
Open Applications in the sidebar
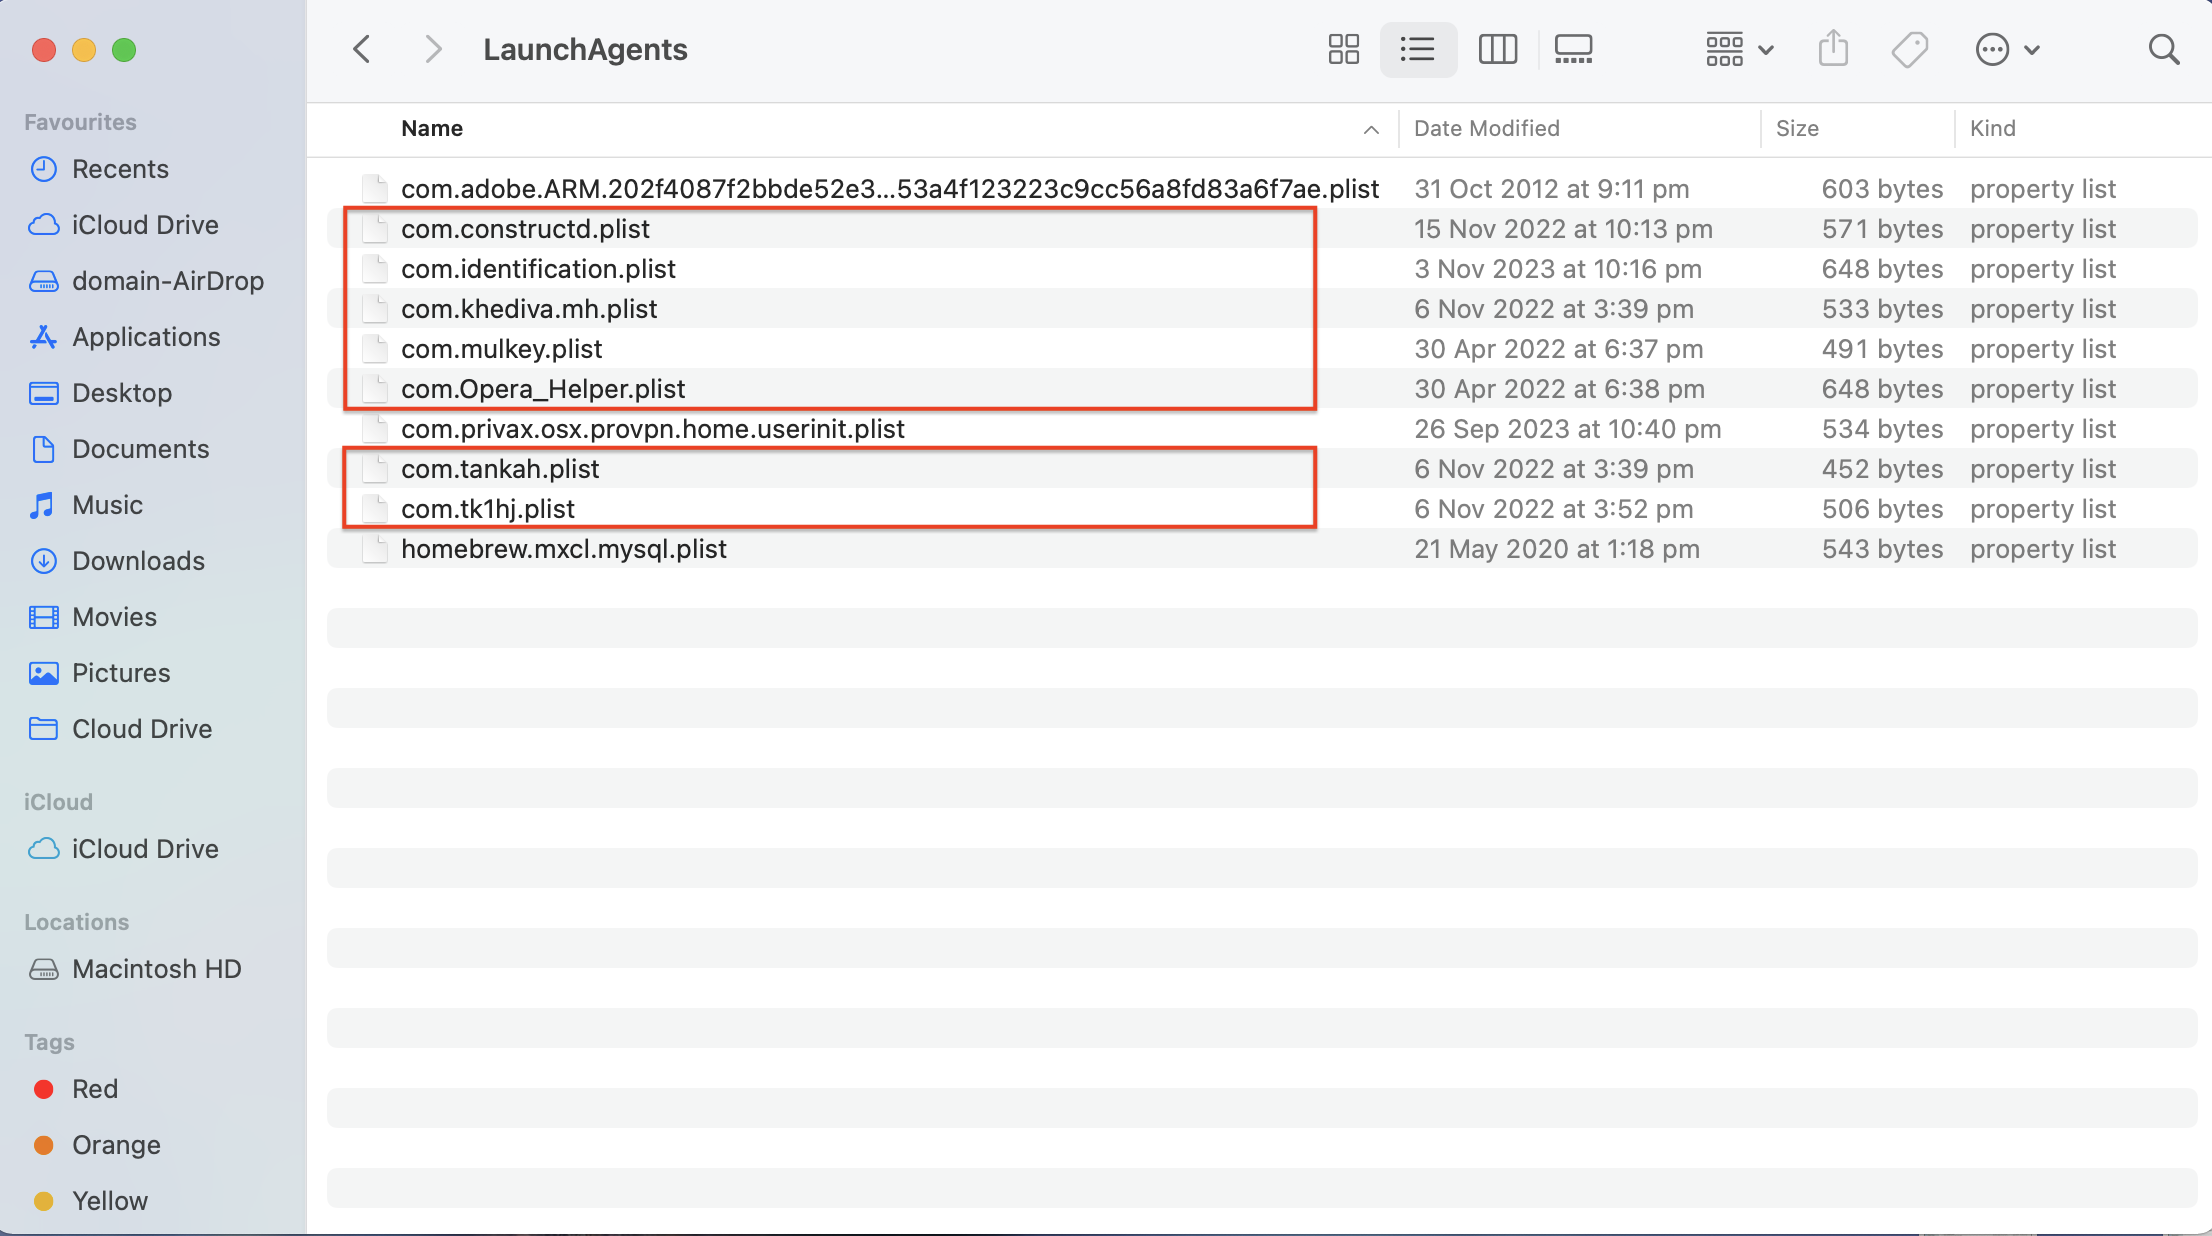pos(146,337)
